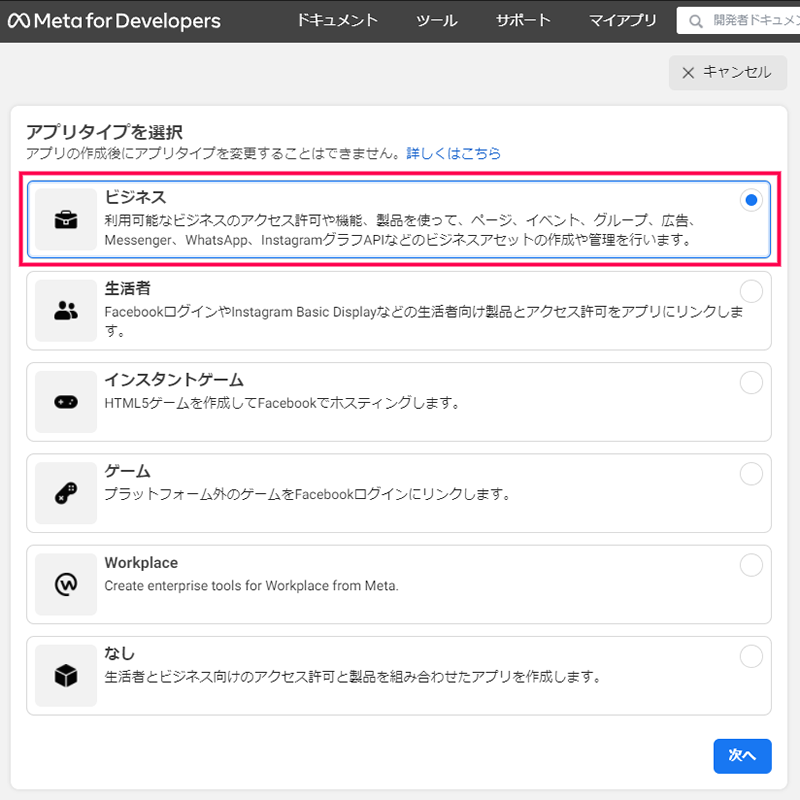Click the Business briefcase icon
Screen dimensions: 800x800
point(66,219)
